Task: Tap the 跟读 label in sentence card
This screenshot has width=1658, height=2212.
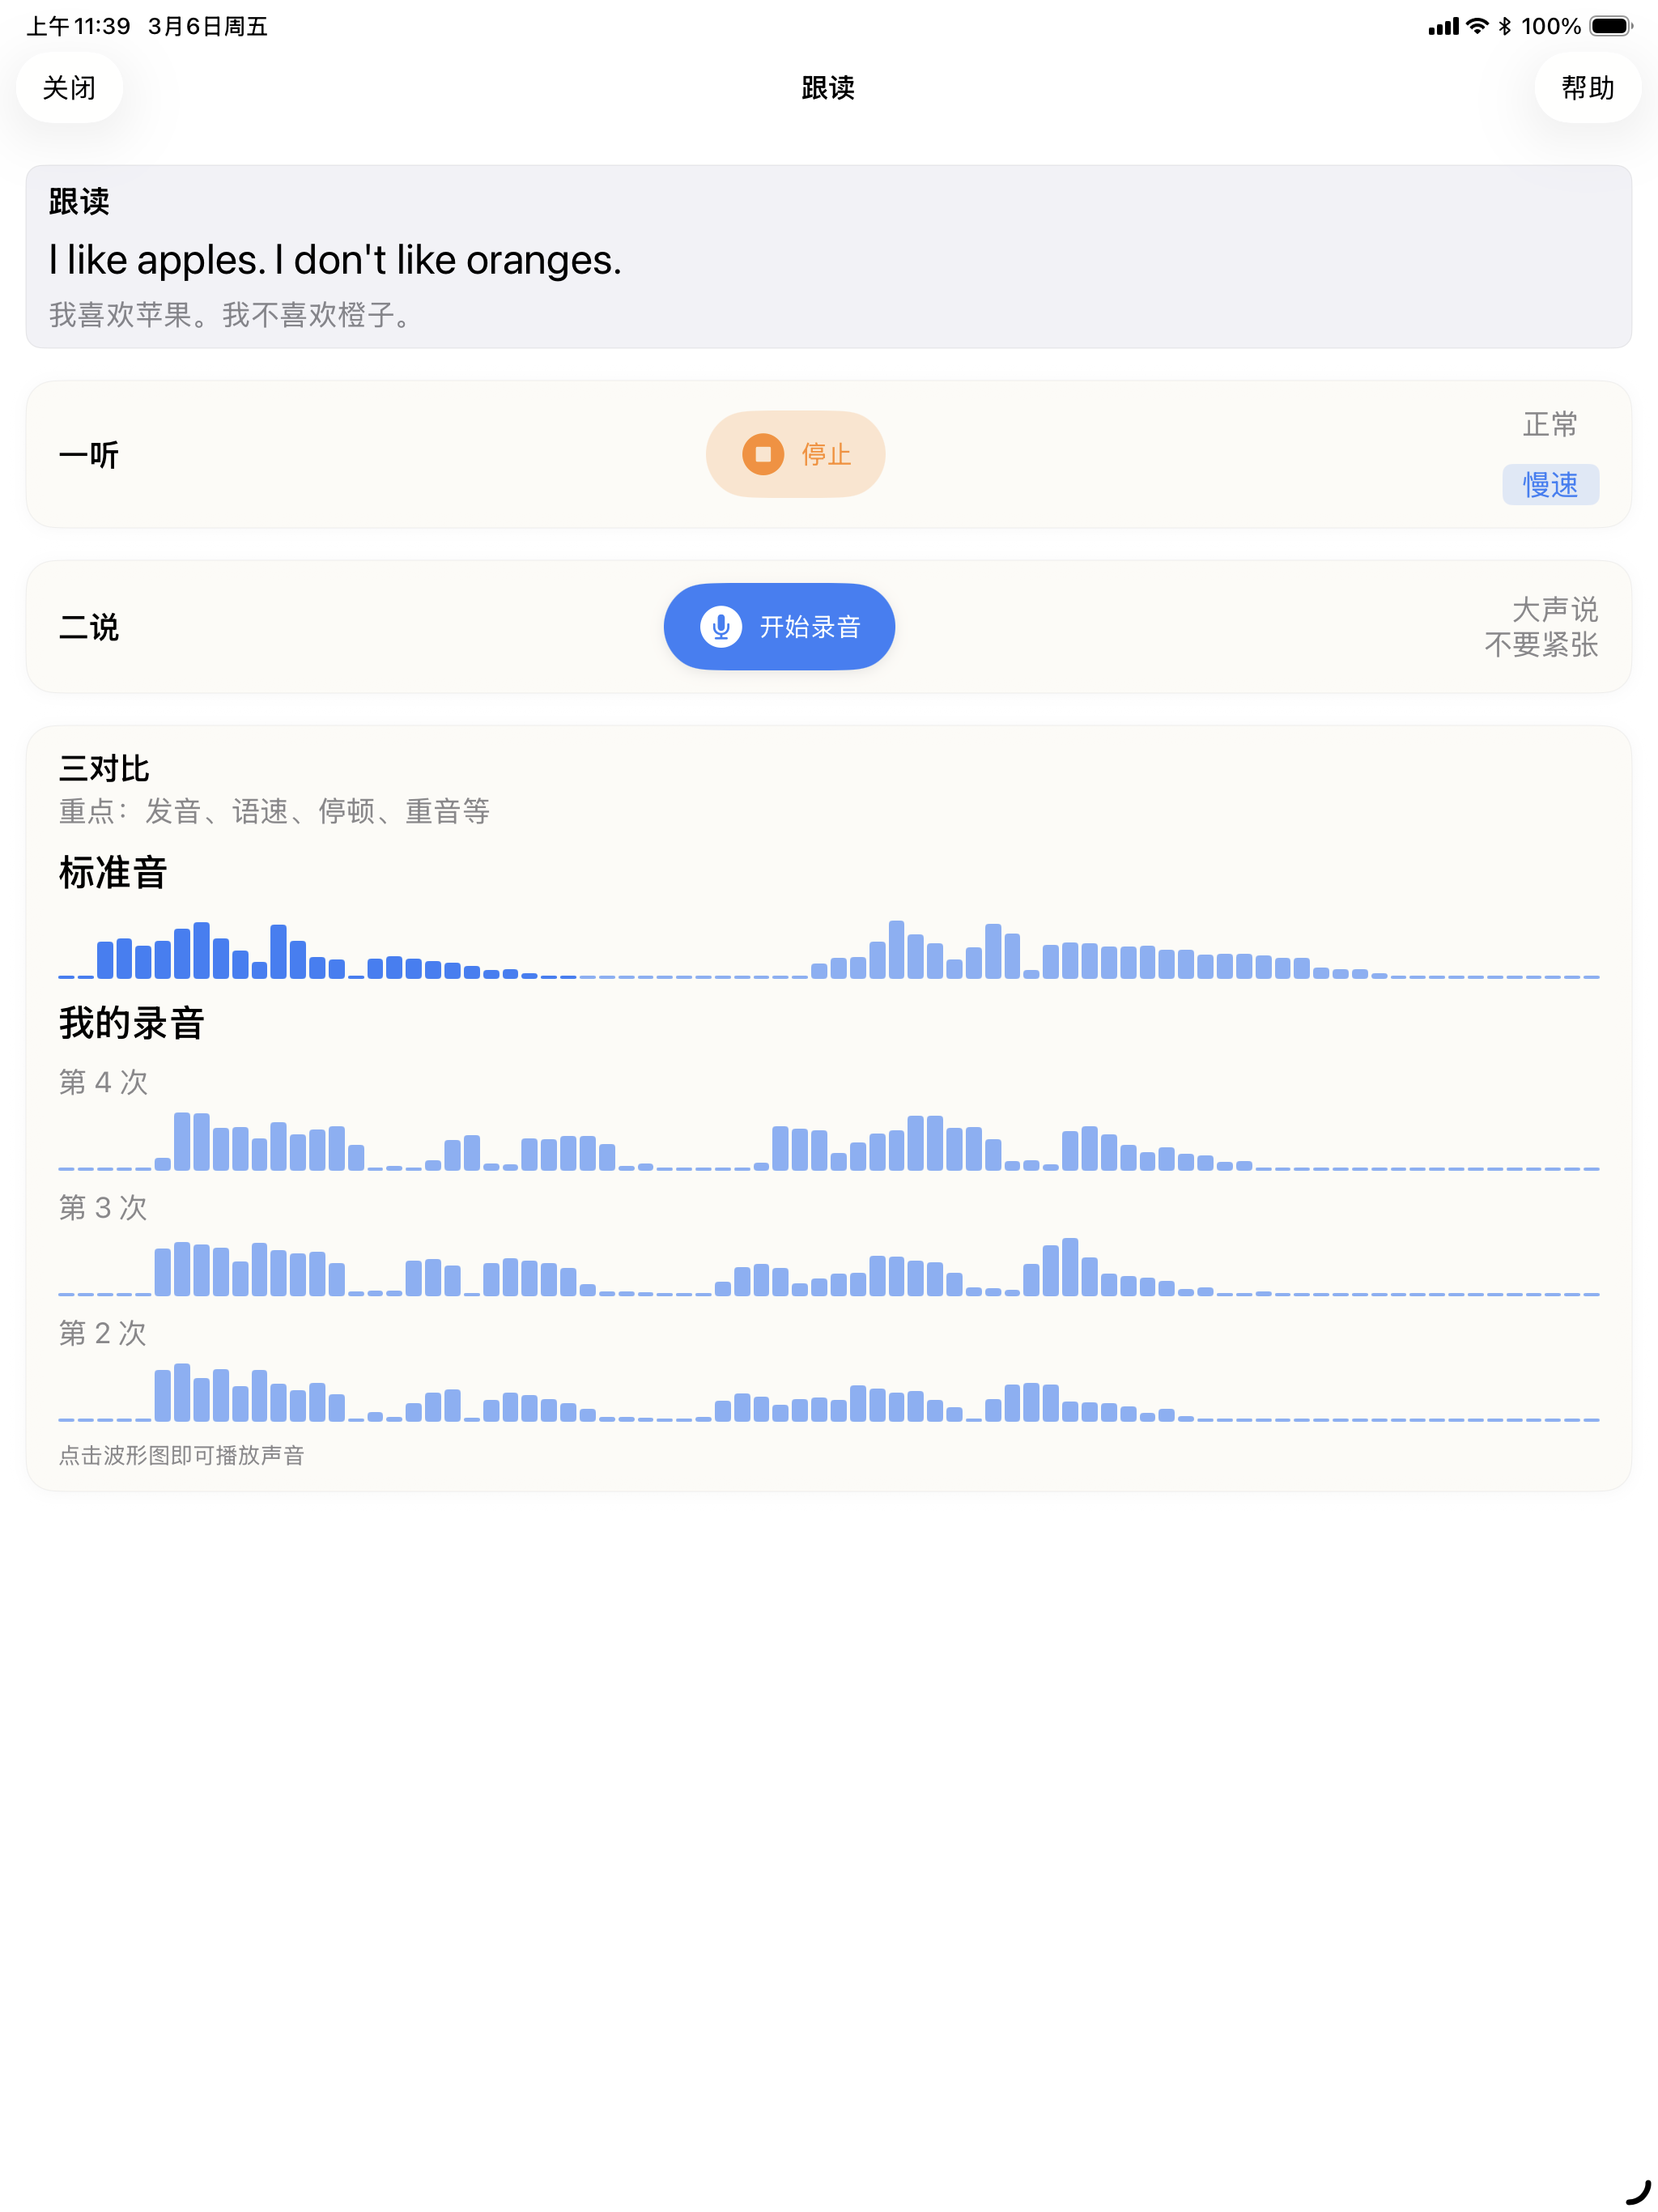Action: tap(79, 201)
